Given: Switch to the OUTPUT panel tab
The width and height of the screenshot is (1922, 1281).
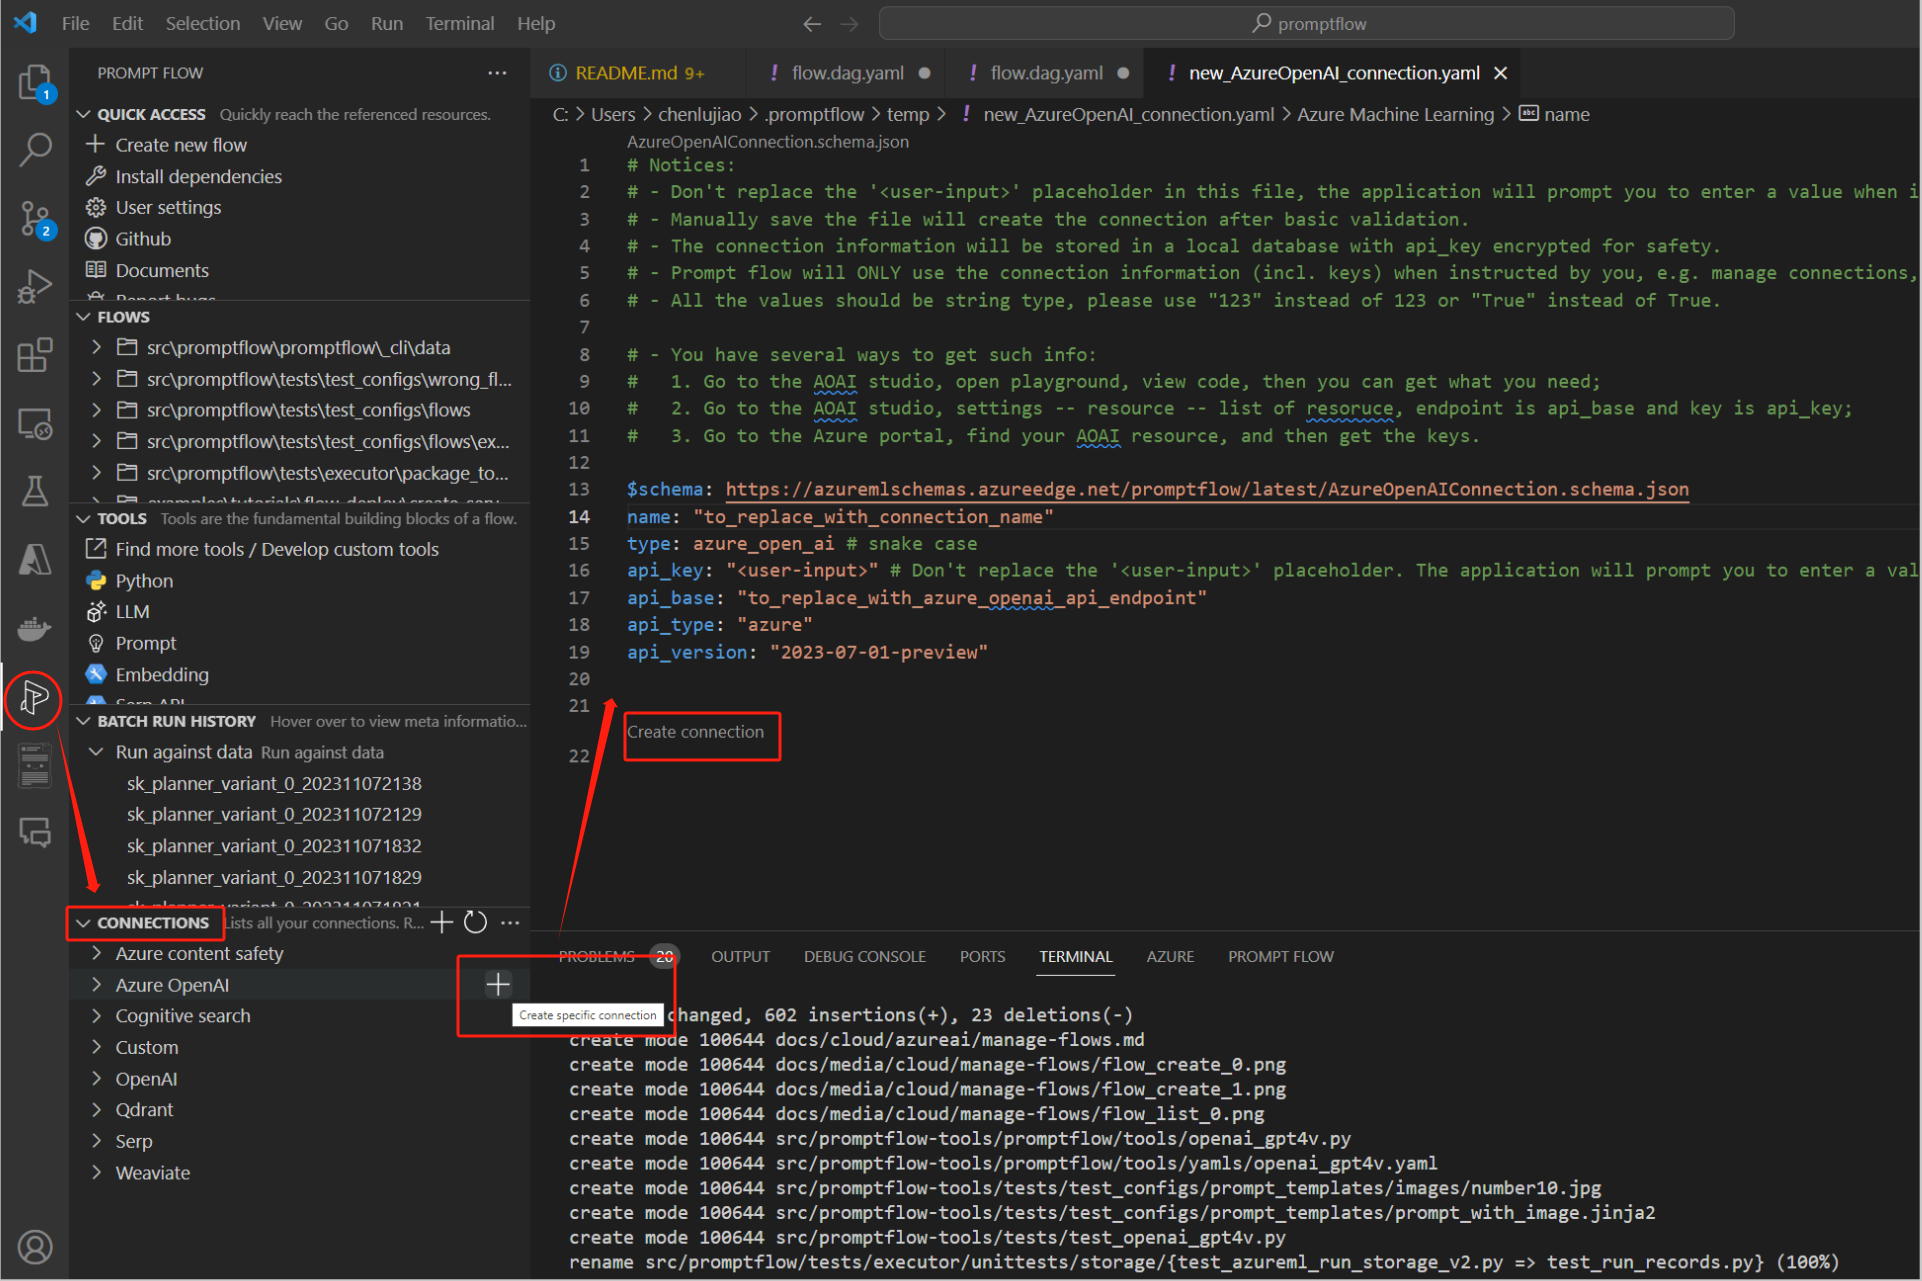Looking at the screenshot, I should pos(740,956).
